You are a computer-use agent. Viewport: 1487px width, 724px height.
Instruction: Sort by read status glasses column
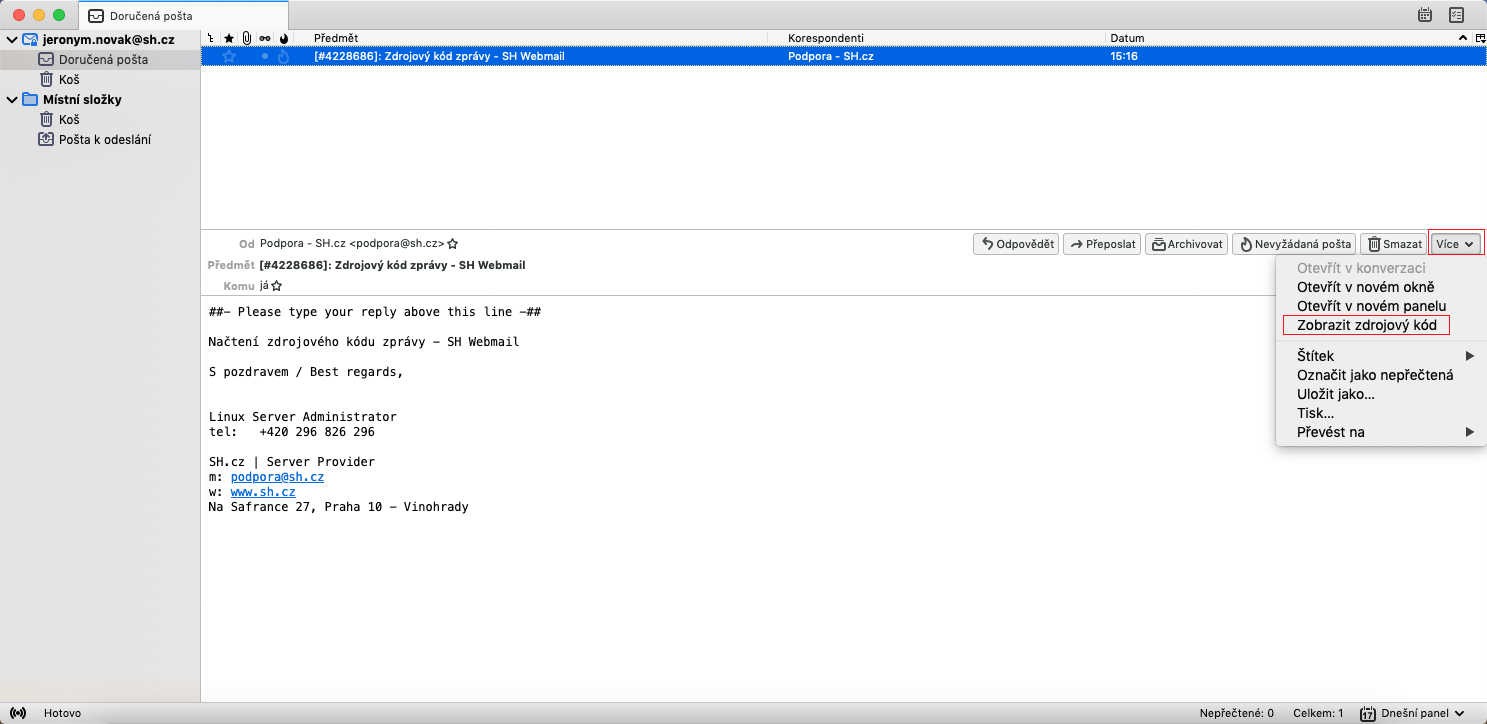[265, 38]
